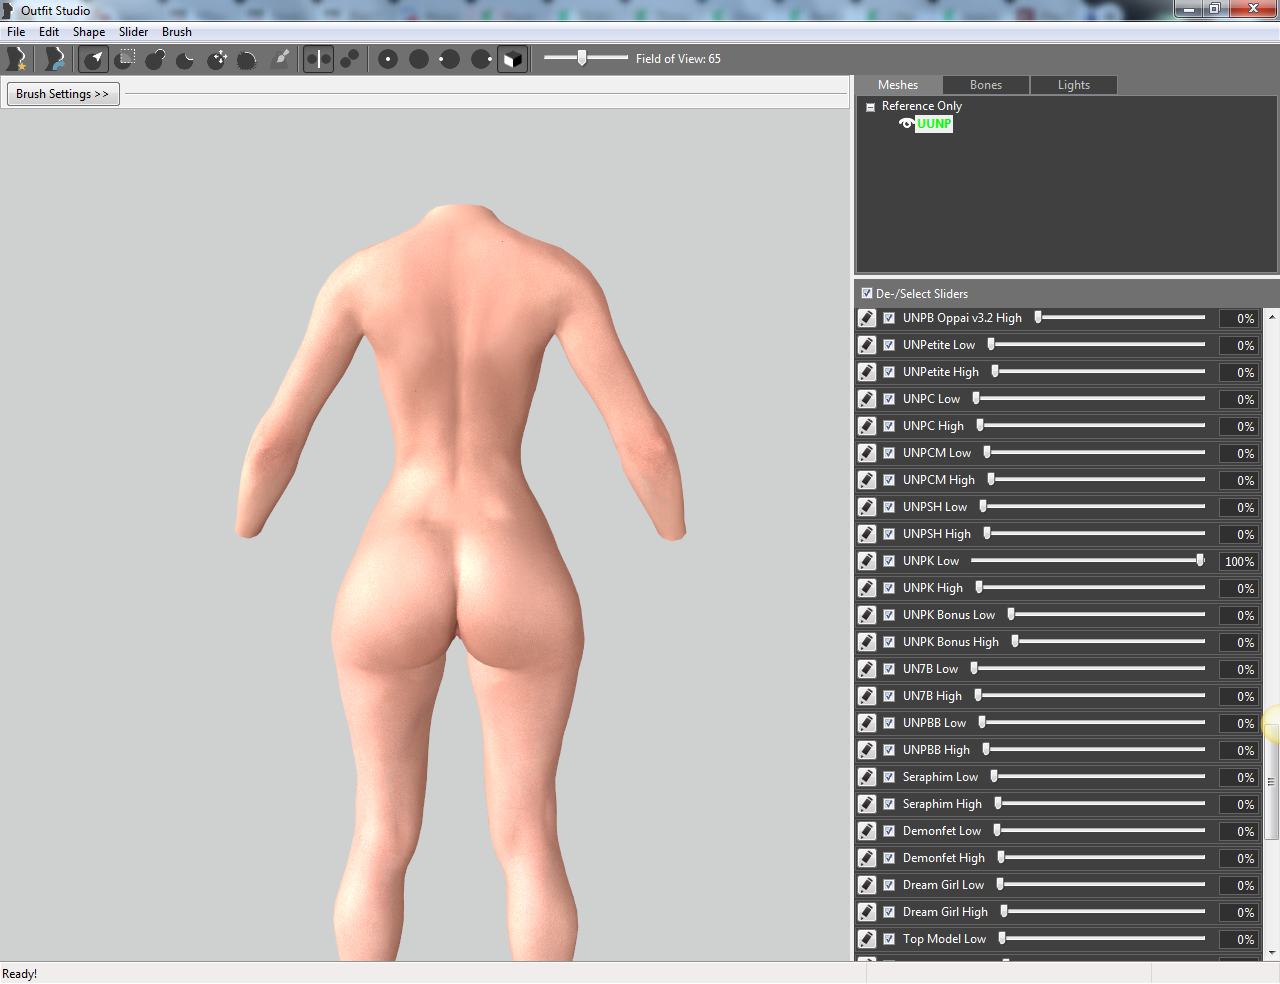Edit the UNPB Oppai v3.2 High slider with pencil
This screenshot has width=1280, height=984.
point(867,318)
